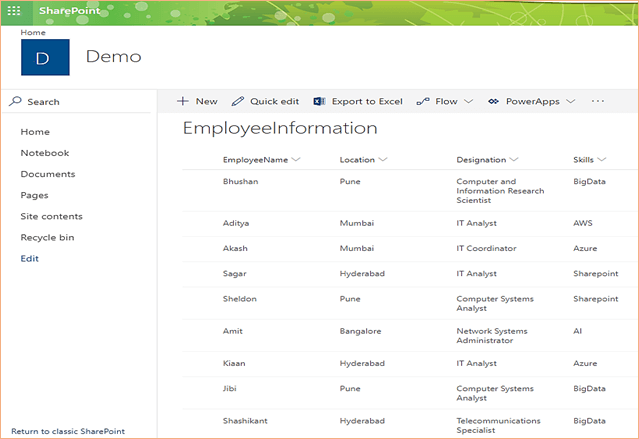Click the search magnifier icon

15,101
